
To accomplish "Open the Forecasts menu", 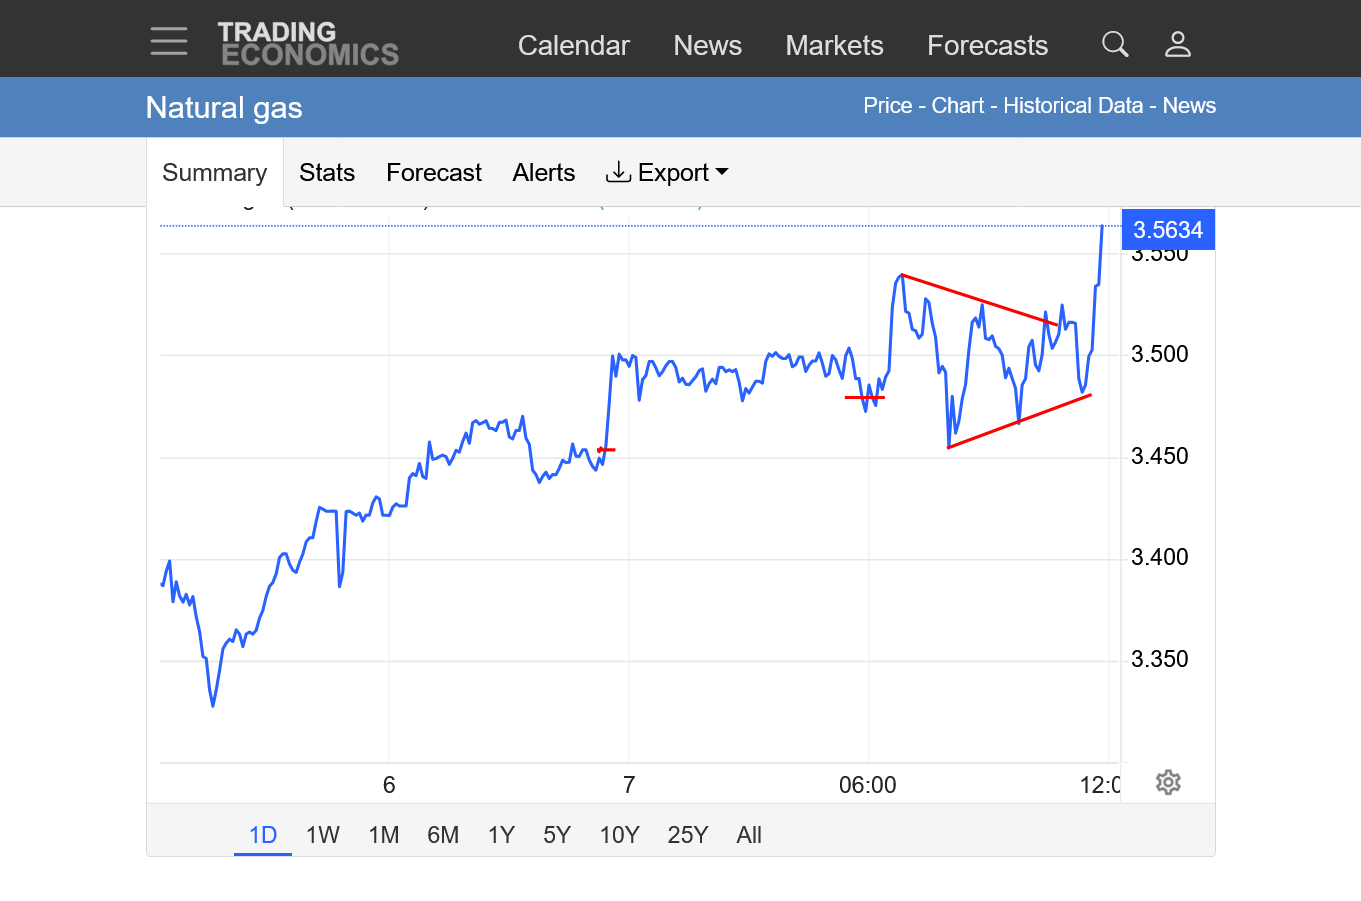I will click(987, 46).
